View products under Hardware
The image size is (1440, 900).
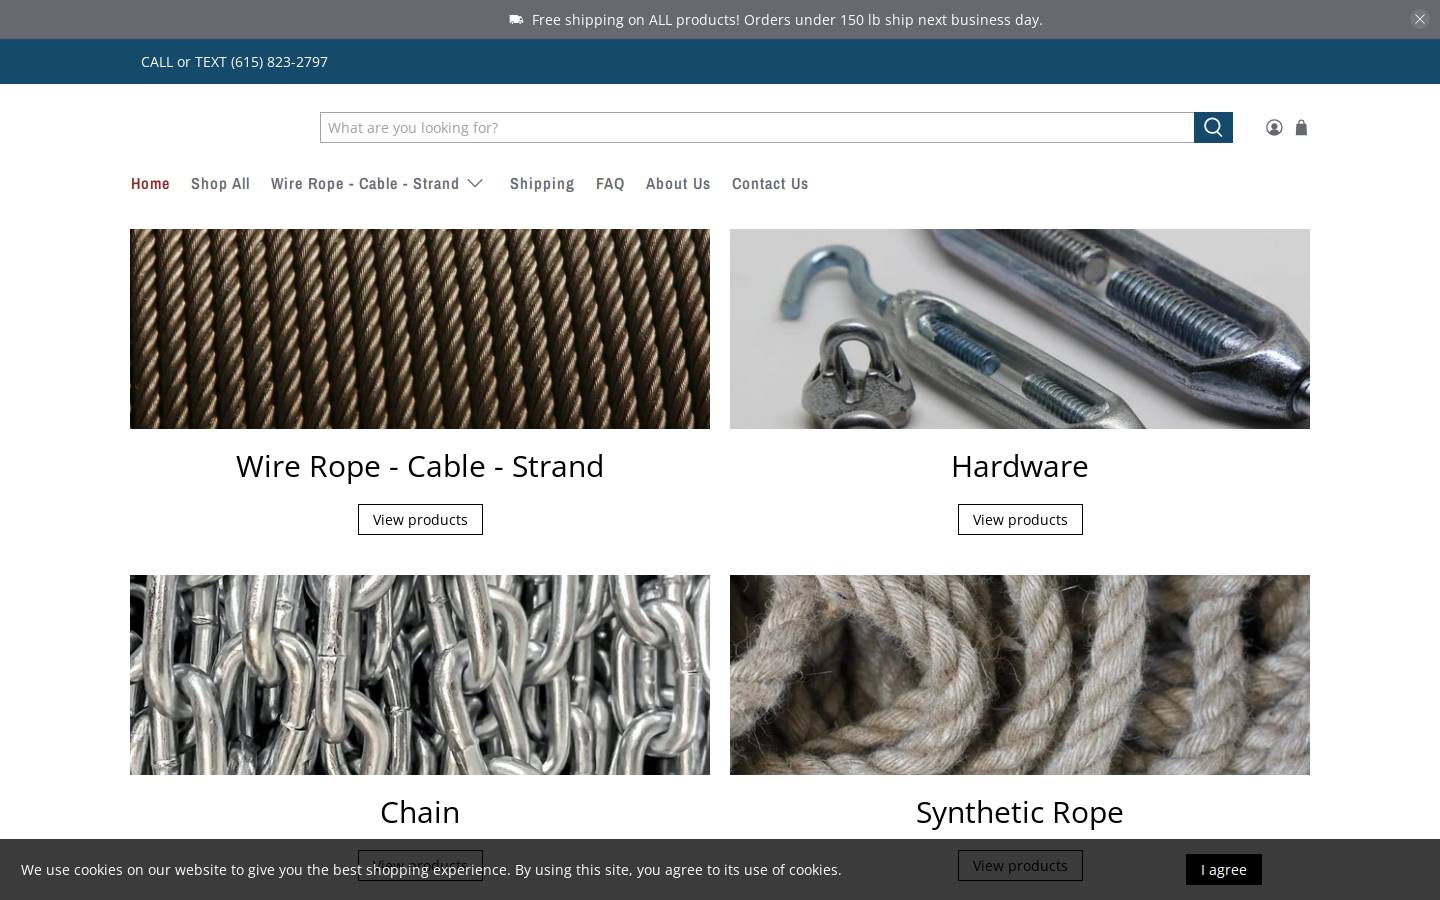(1020, 519)
